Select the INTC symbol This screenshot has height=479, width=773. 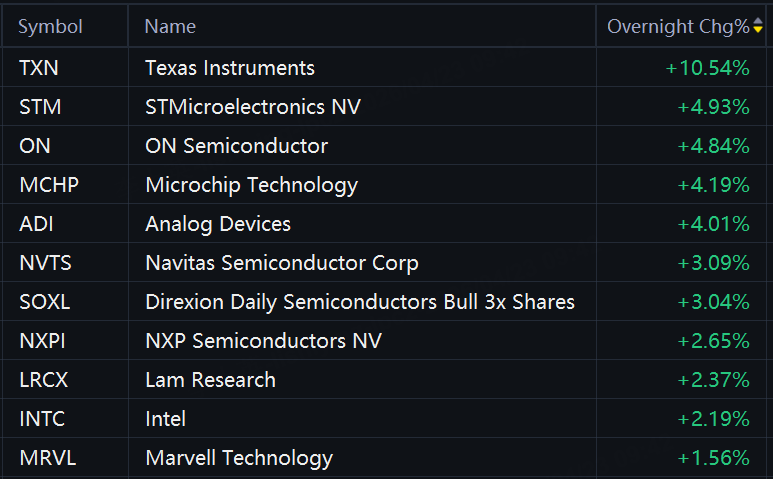42,419
